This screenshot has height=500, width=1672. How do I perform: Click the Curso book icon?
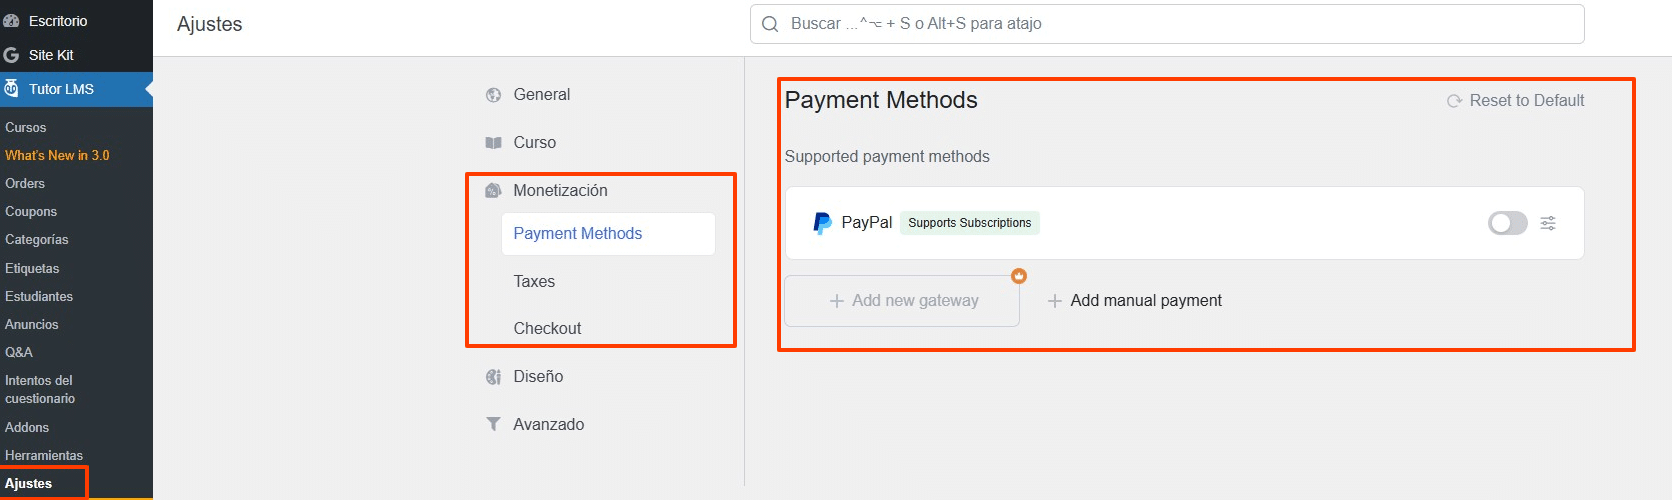493,143
